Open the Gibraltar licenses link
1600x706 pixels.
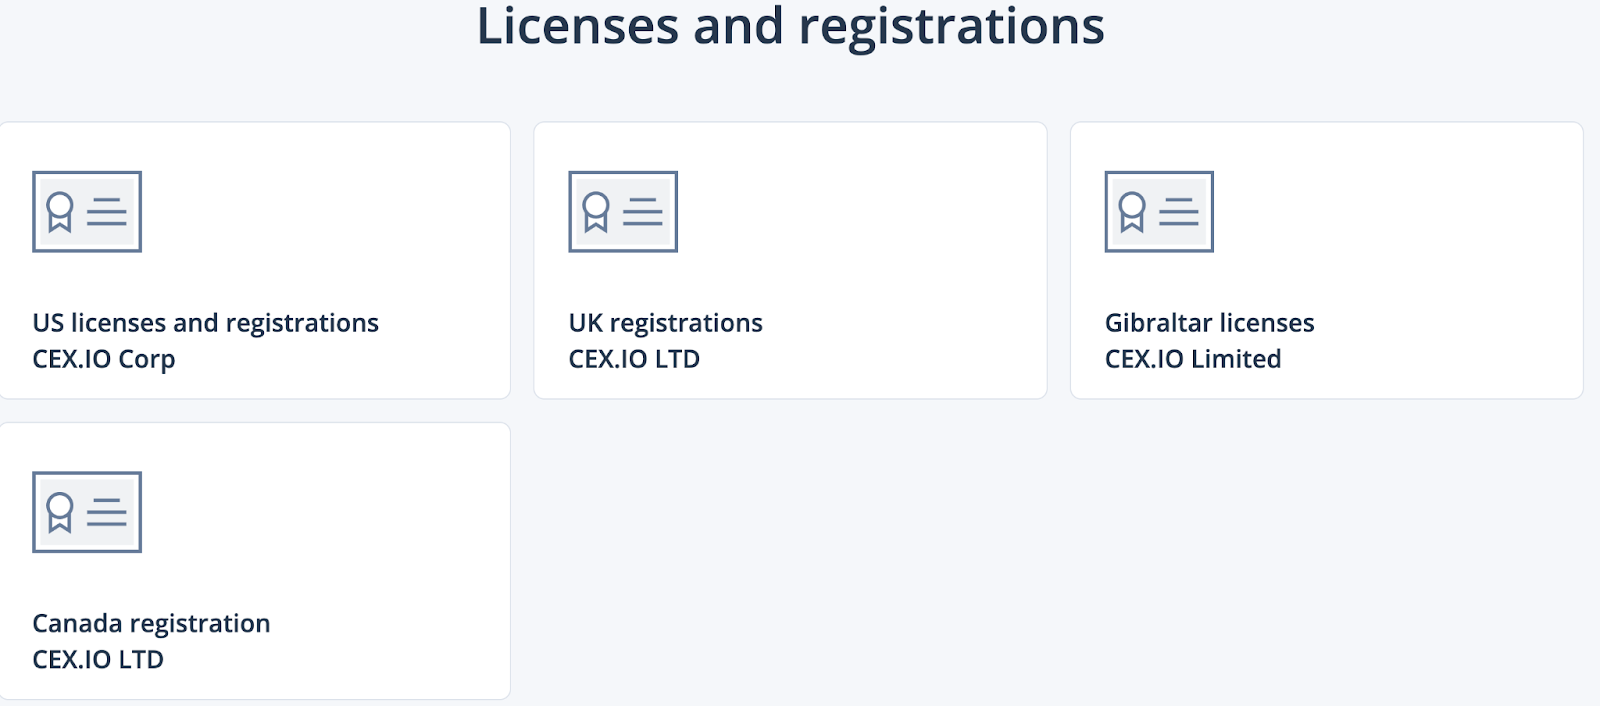(1209, 323)
